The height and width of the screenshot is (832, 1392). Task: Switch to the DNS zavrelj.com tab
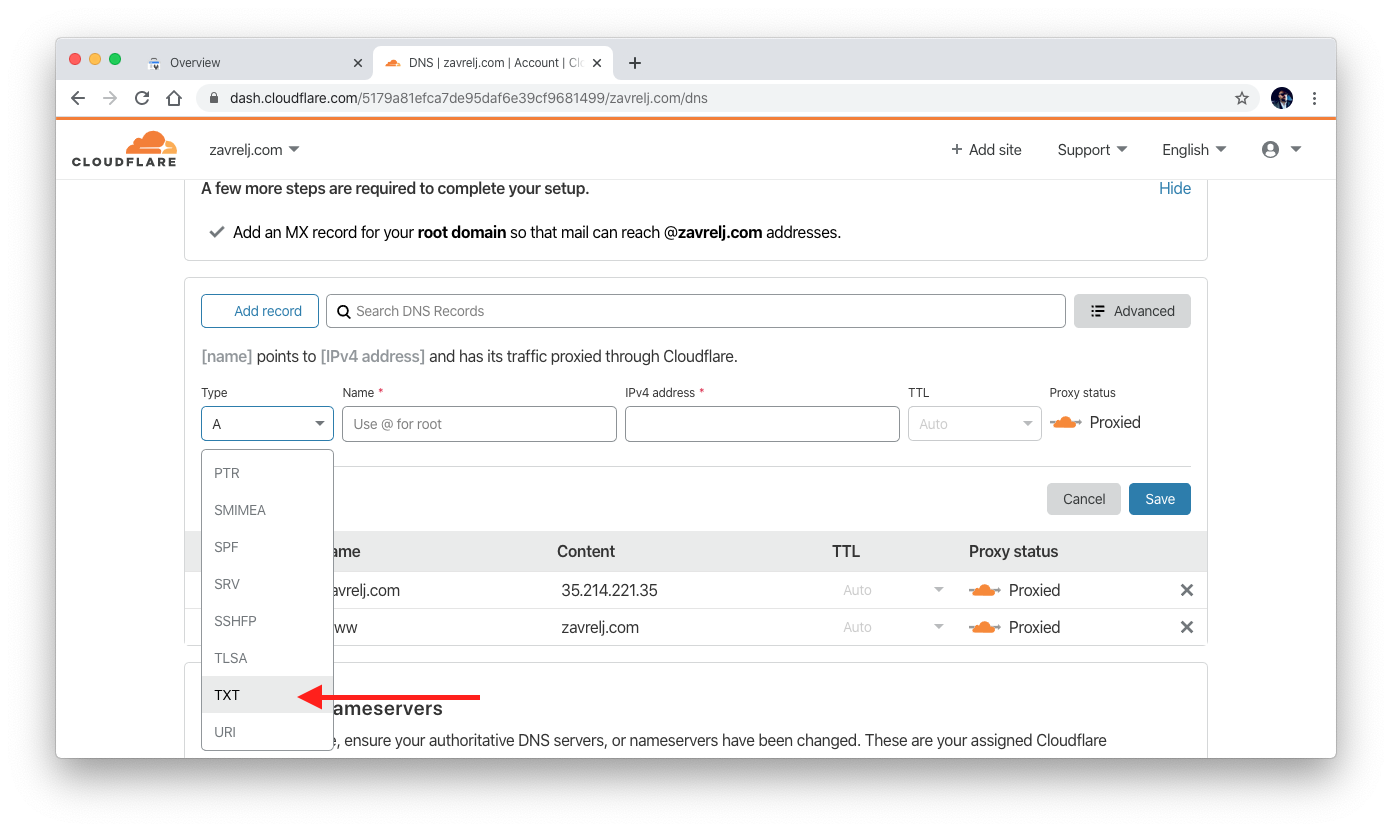492,63
